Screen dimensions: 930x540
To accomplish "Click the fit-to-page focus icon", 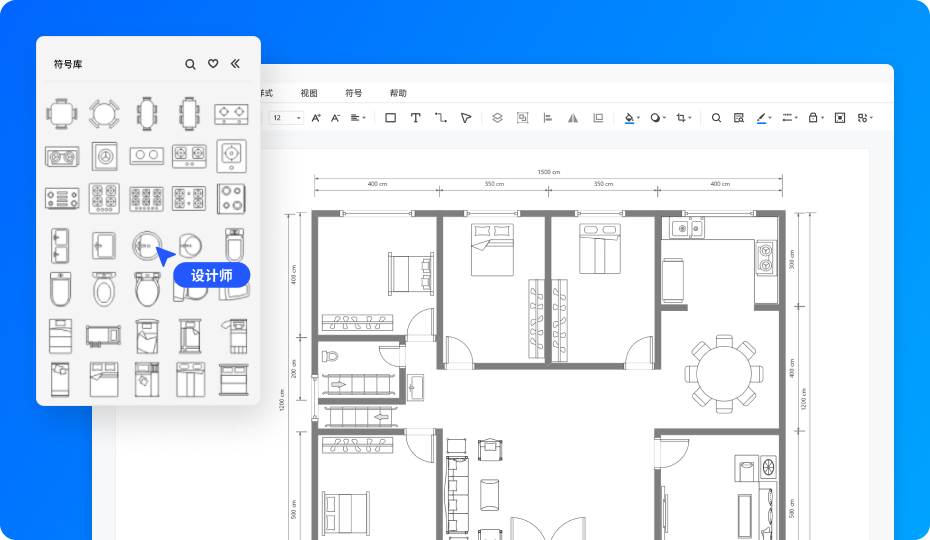I will (x=840, y=117).
